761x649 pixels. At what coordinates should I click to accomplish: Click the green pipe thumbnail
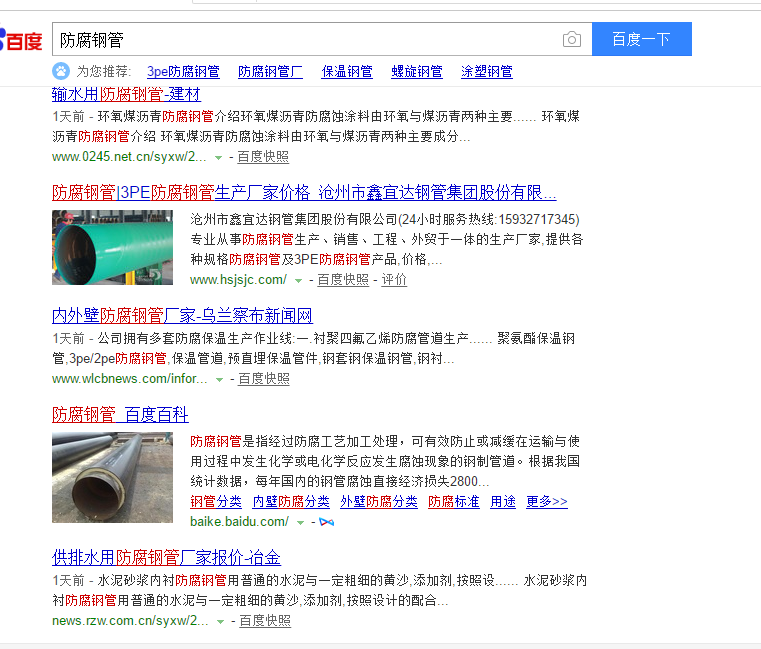tap(112, 247)
